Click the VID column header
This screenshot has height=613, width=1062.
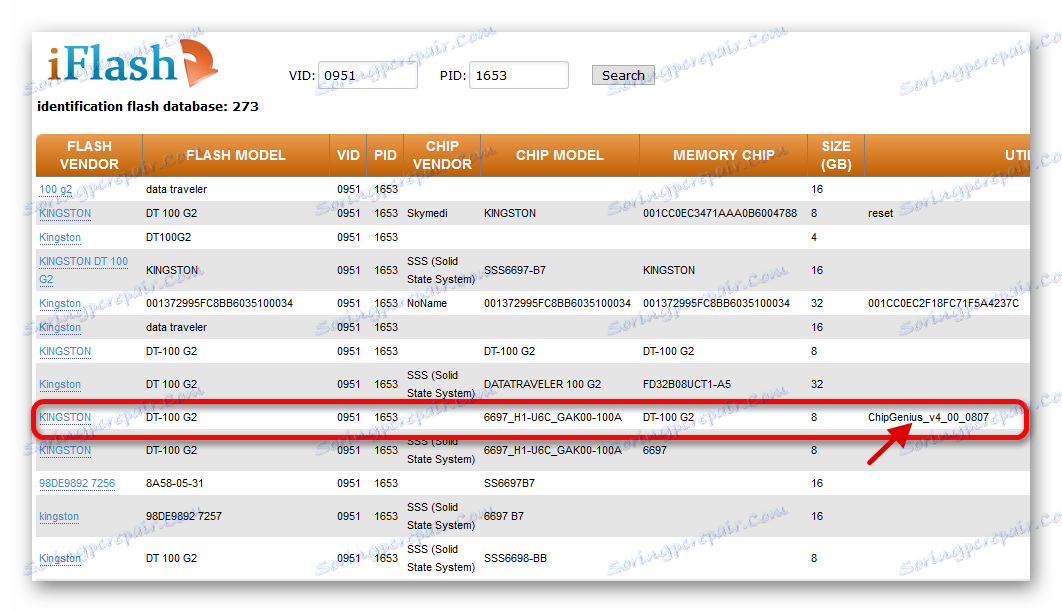coord(348,155)
